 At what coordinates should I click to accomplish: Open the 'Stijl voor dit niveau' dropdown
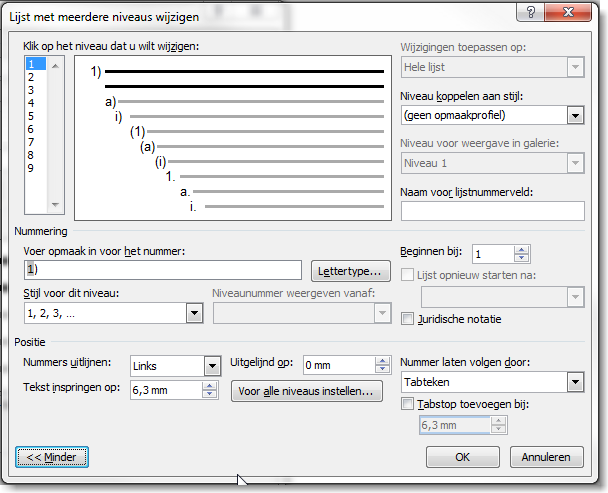[x=194, y=313]
